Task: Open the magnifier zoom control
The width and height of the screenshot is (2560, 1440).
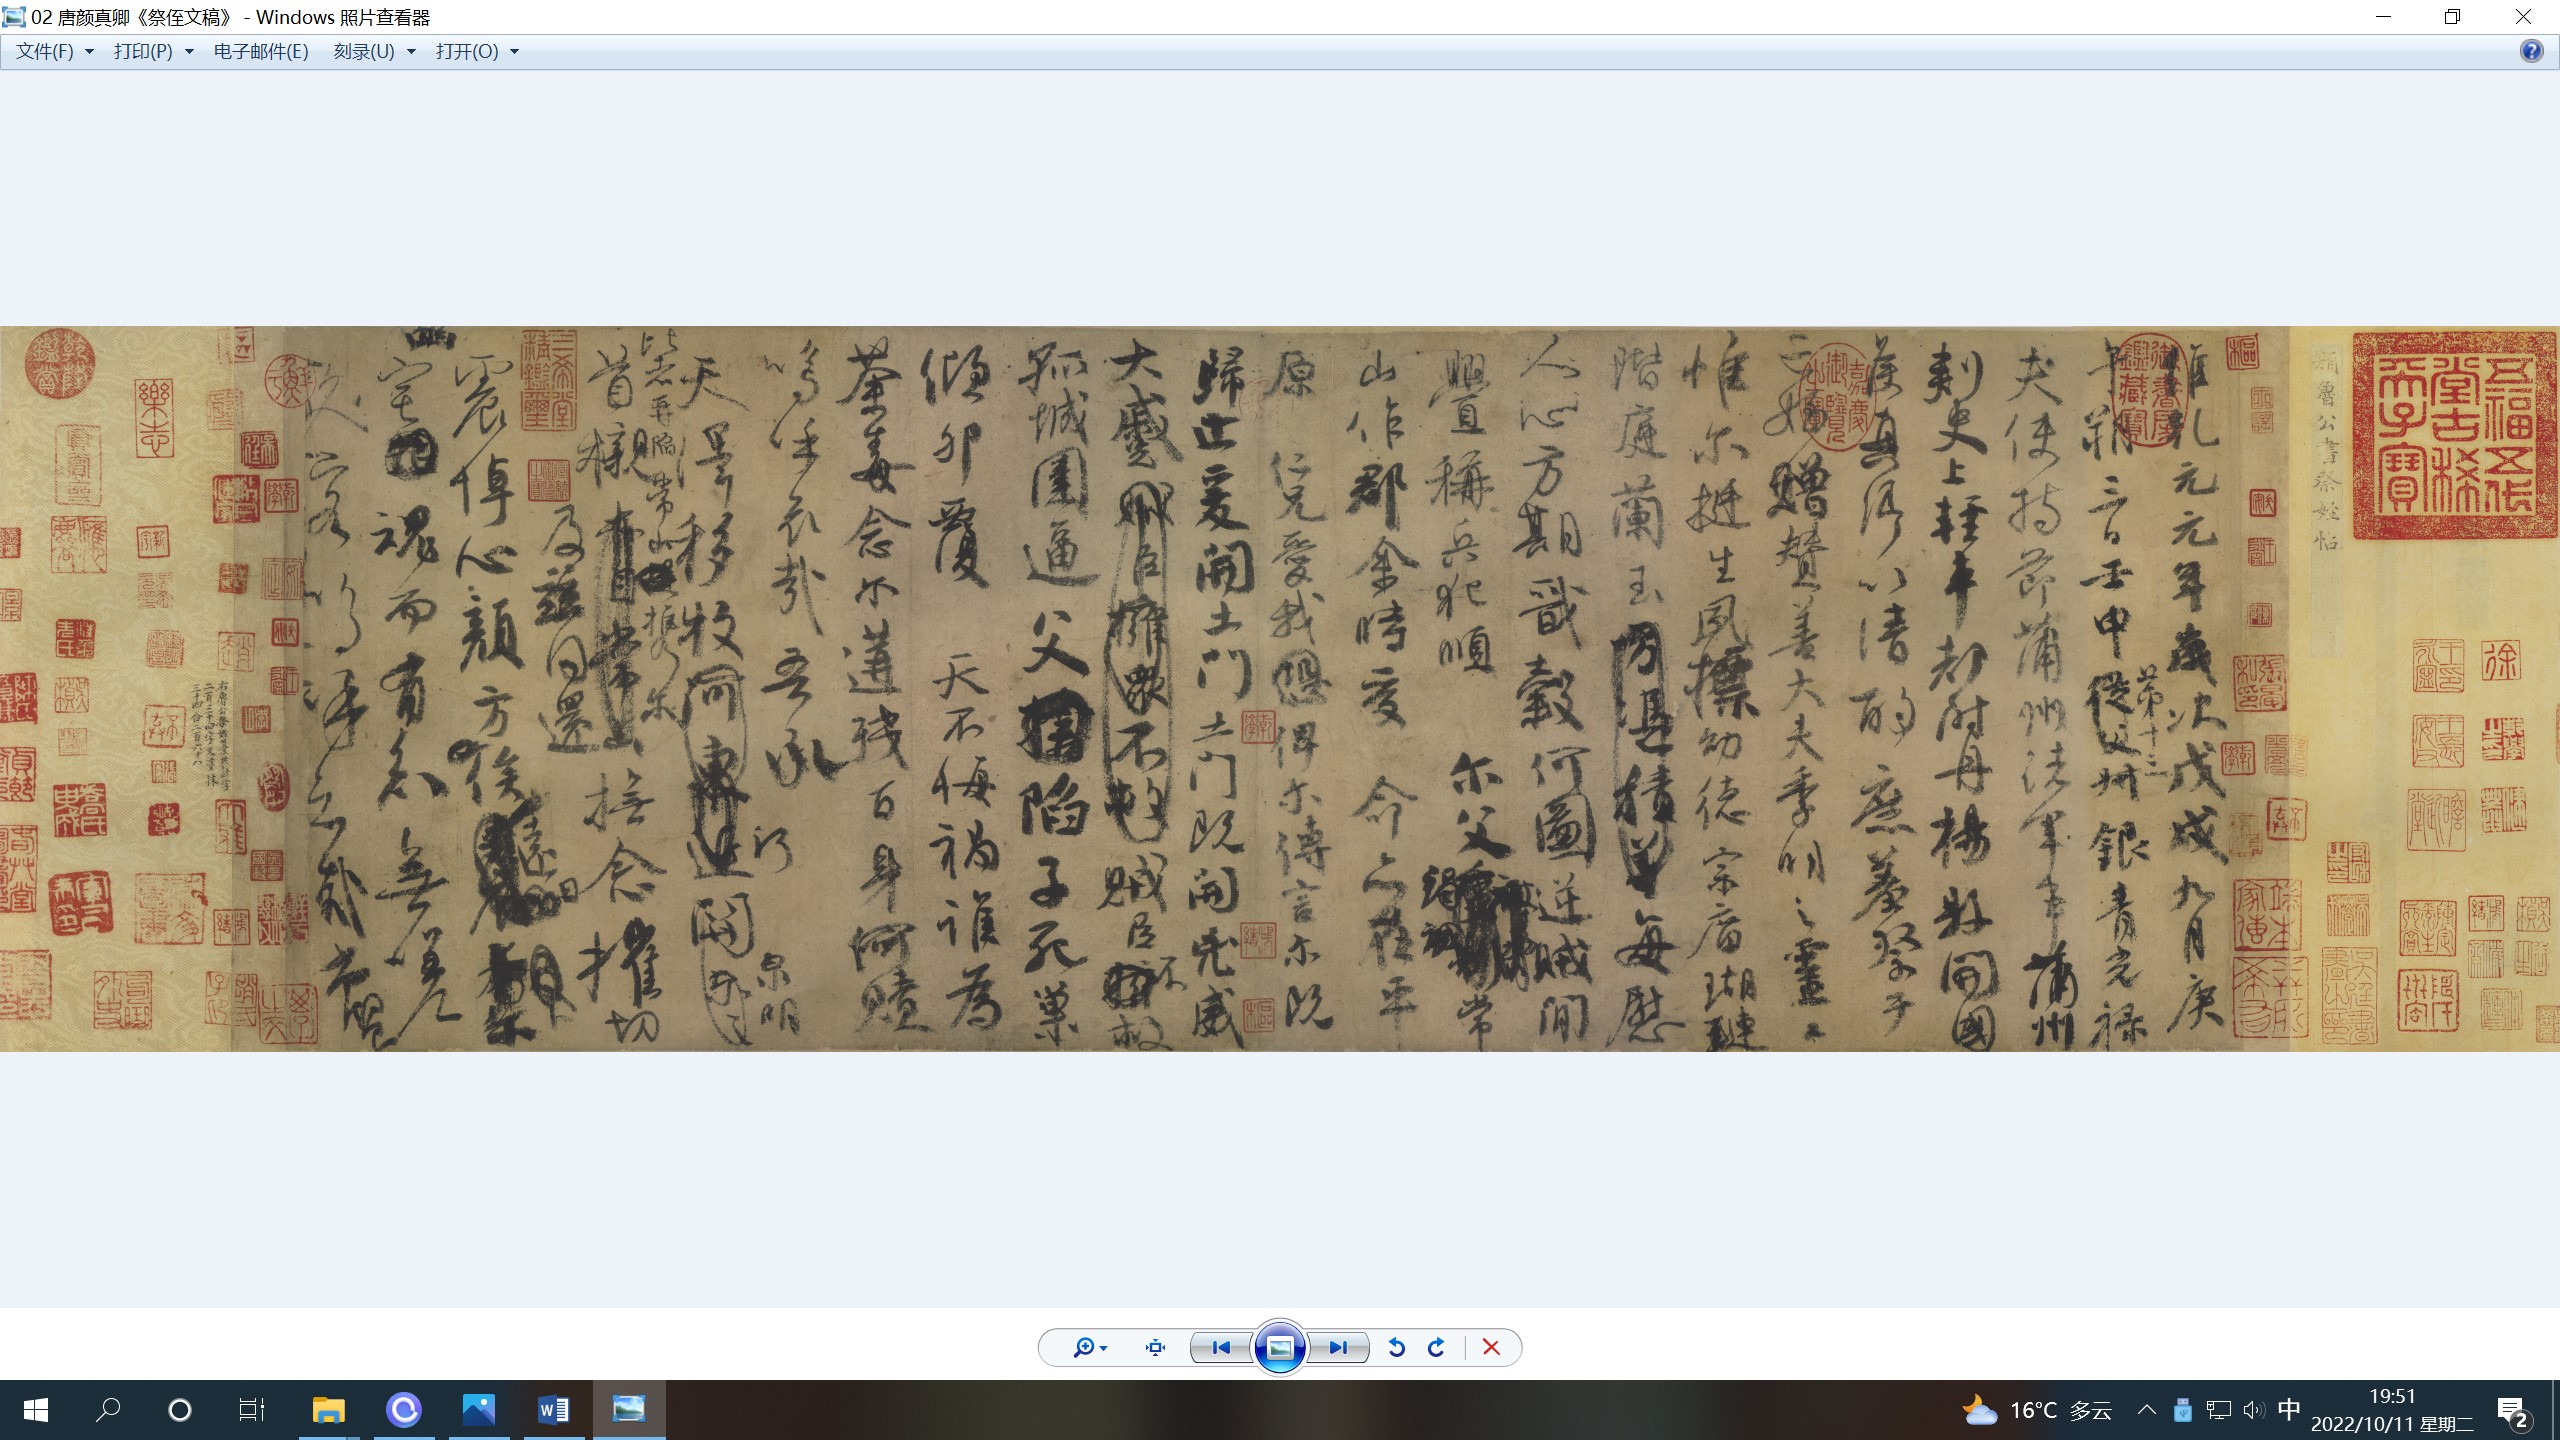Action: point(1083,1348)
